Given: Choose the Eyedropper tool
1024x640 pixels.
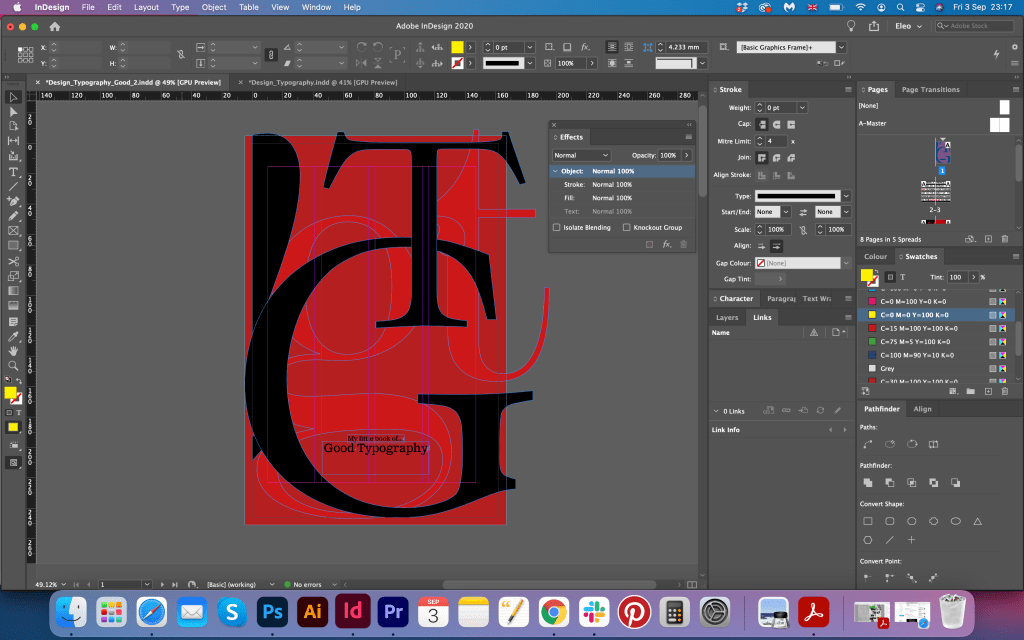Looking at the screenshot, I should pyautogui.click(x=13, y=335).
